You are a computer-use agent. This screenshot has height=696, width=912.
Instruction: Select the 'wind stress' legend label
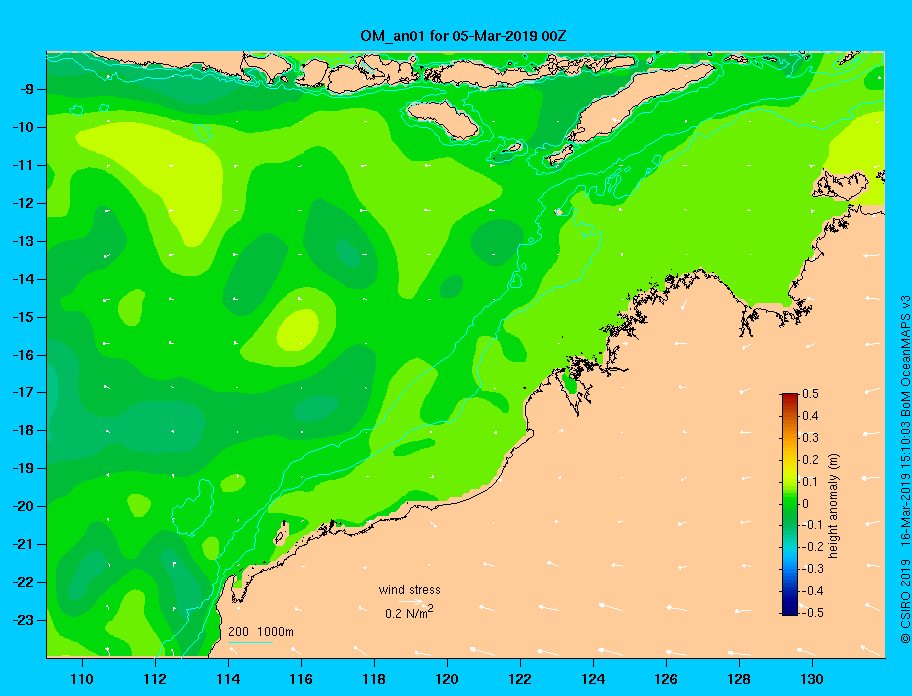(x=409, y=590)
